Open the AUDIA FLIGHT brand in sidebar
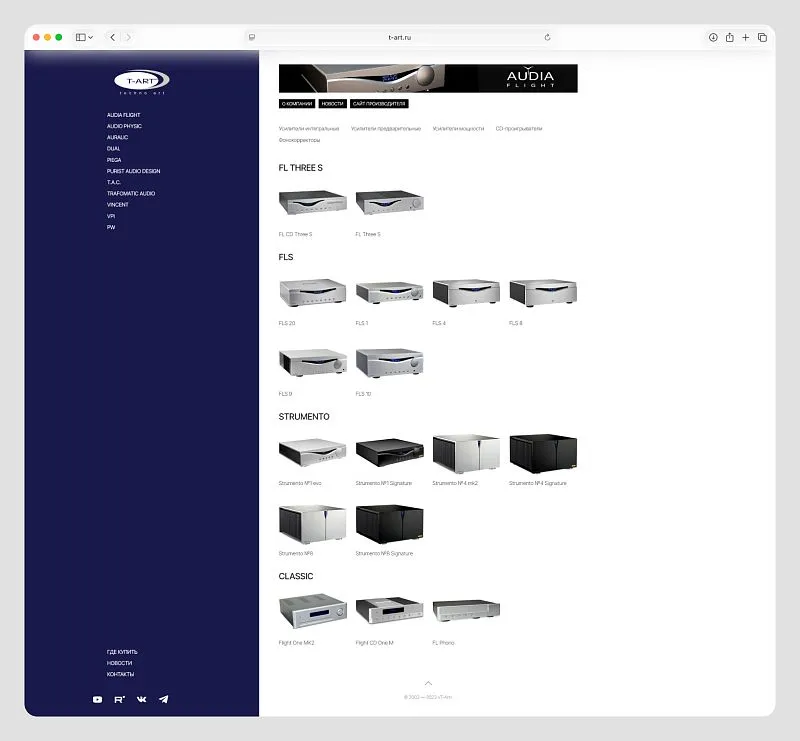Screen dimensions: 800x741 tap(123, 115)
